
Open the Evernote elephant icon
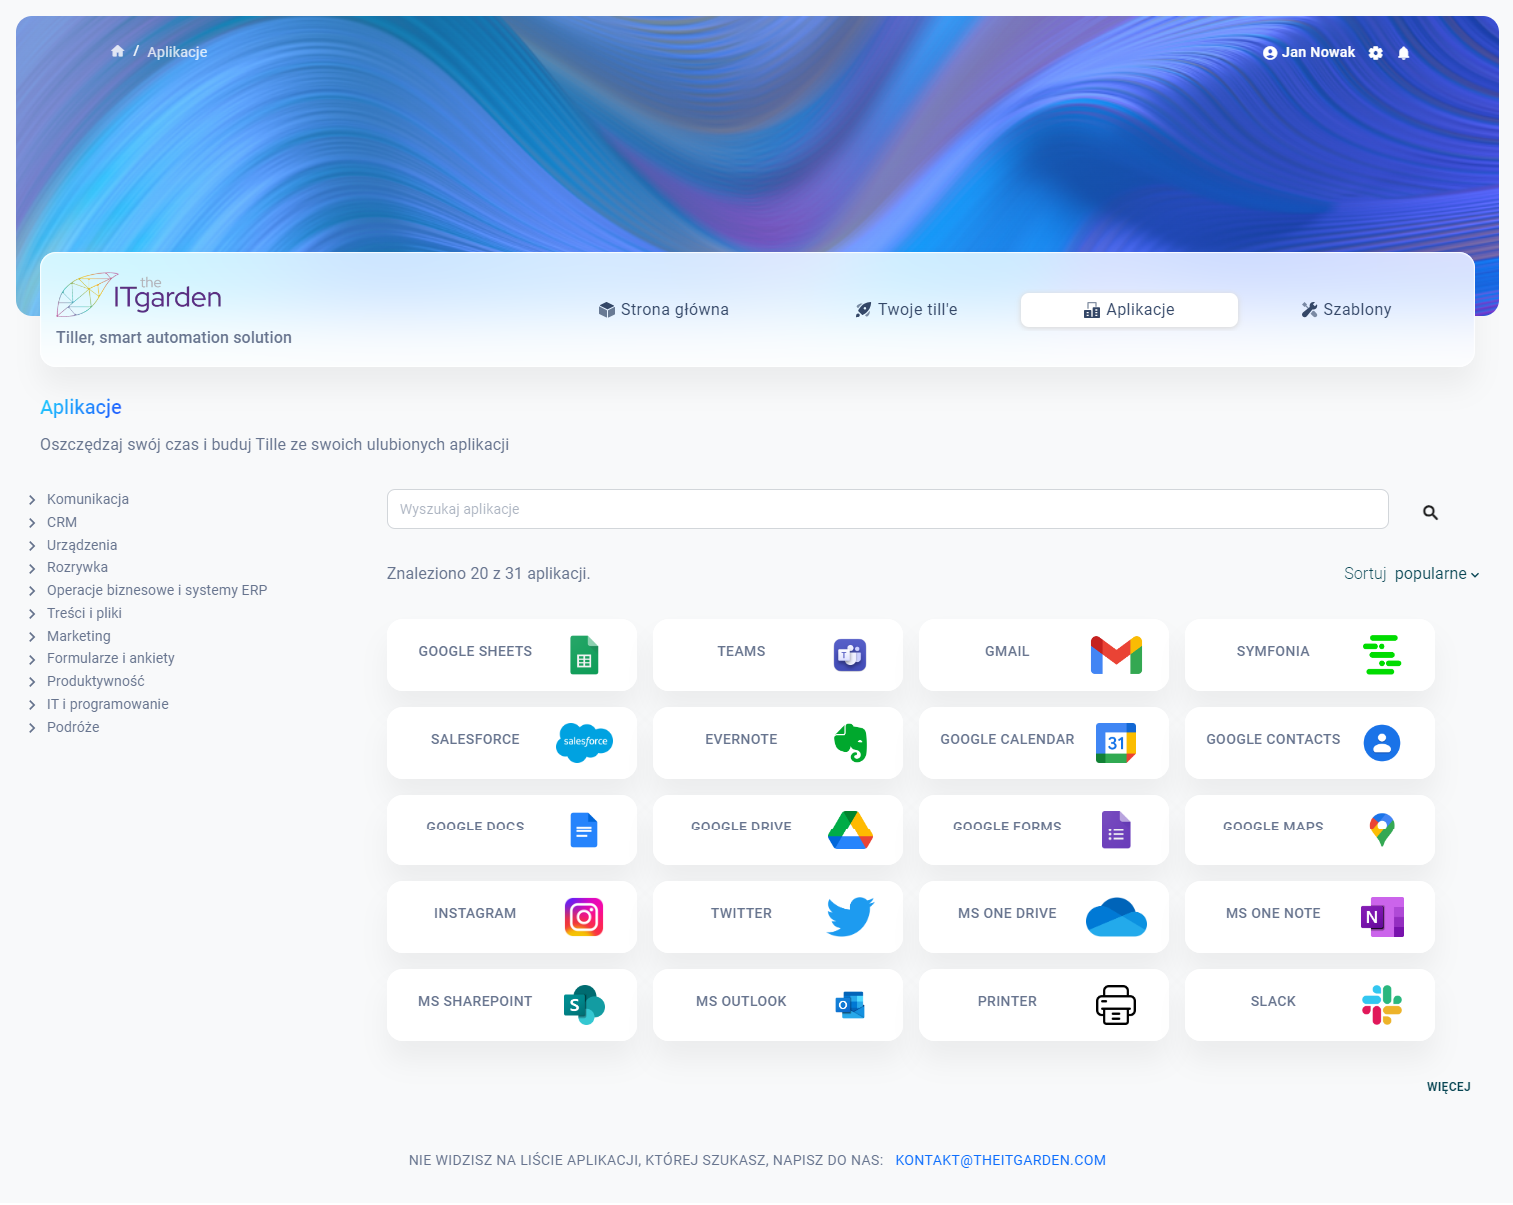pyautogui.click(x=850, y=742)
